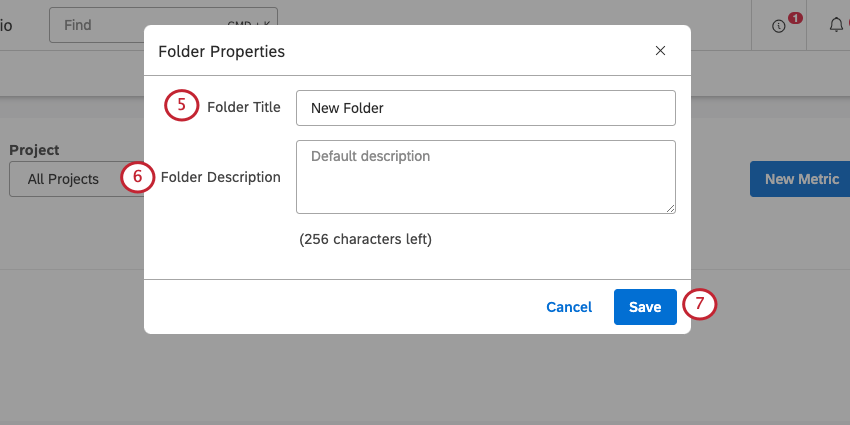The height and width of the screenshot is (425, 850).
Task: Expand the All Projects dropdown
Action: (70, 179)
